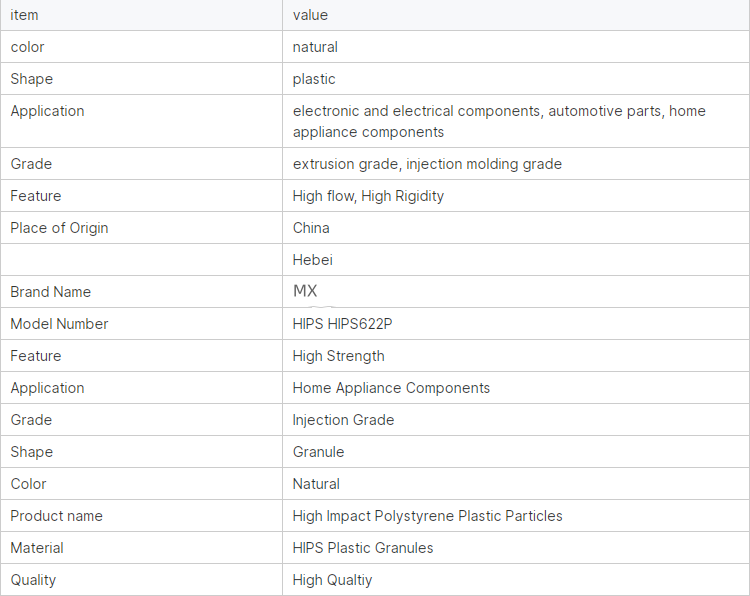Click the "HIPS Plastic Granules" value
Image resolution: width=750 pixels, height=596 pixels.
[x=363, y=548]
